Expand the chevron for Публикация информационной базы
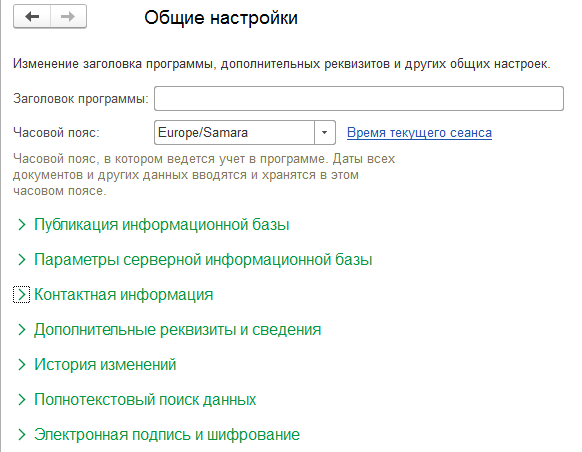Screen dimensions: 582x452 point(22,225)
